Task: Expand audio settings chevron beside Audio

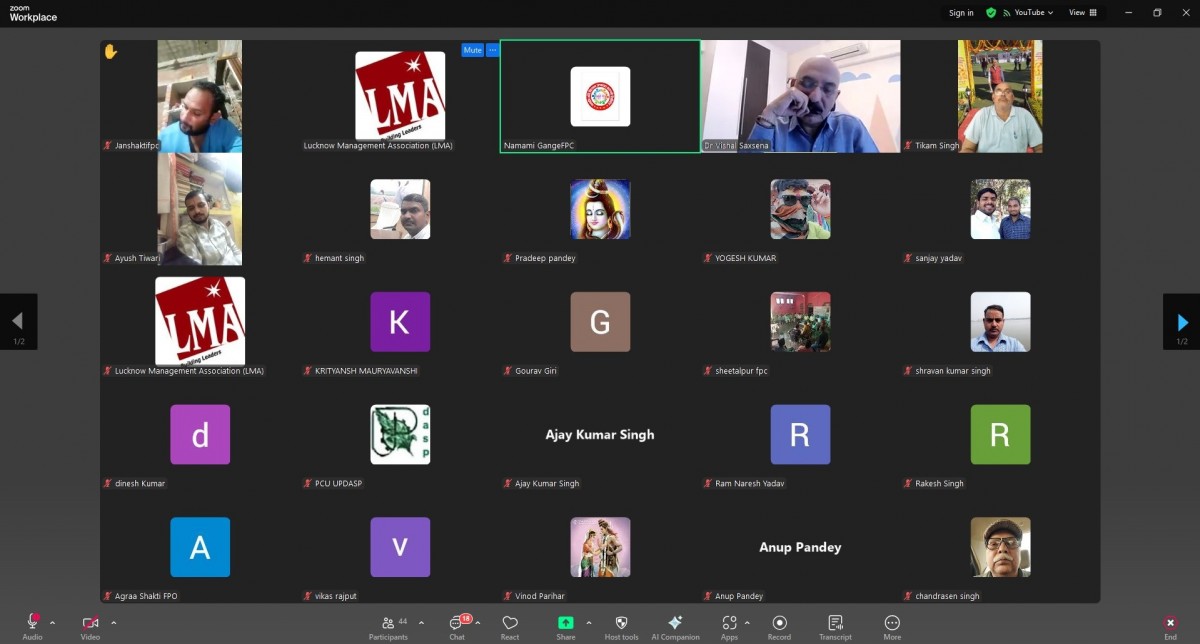Action: click(53, 622)
